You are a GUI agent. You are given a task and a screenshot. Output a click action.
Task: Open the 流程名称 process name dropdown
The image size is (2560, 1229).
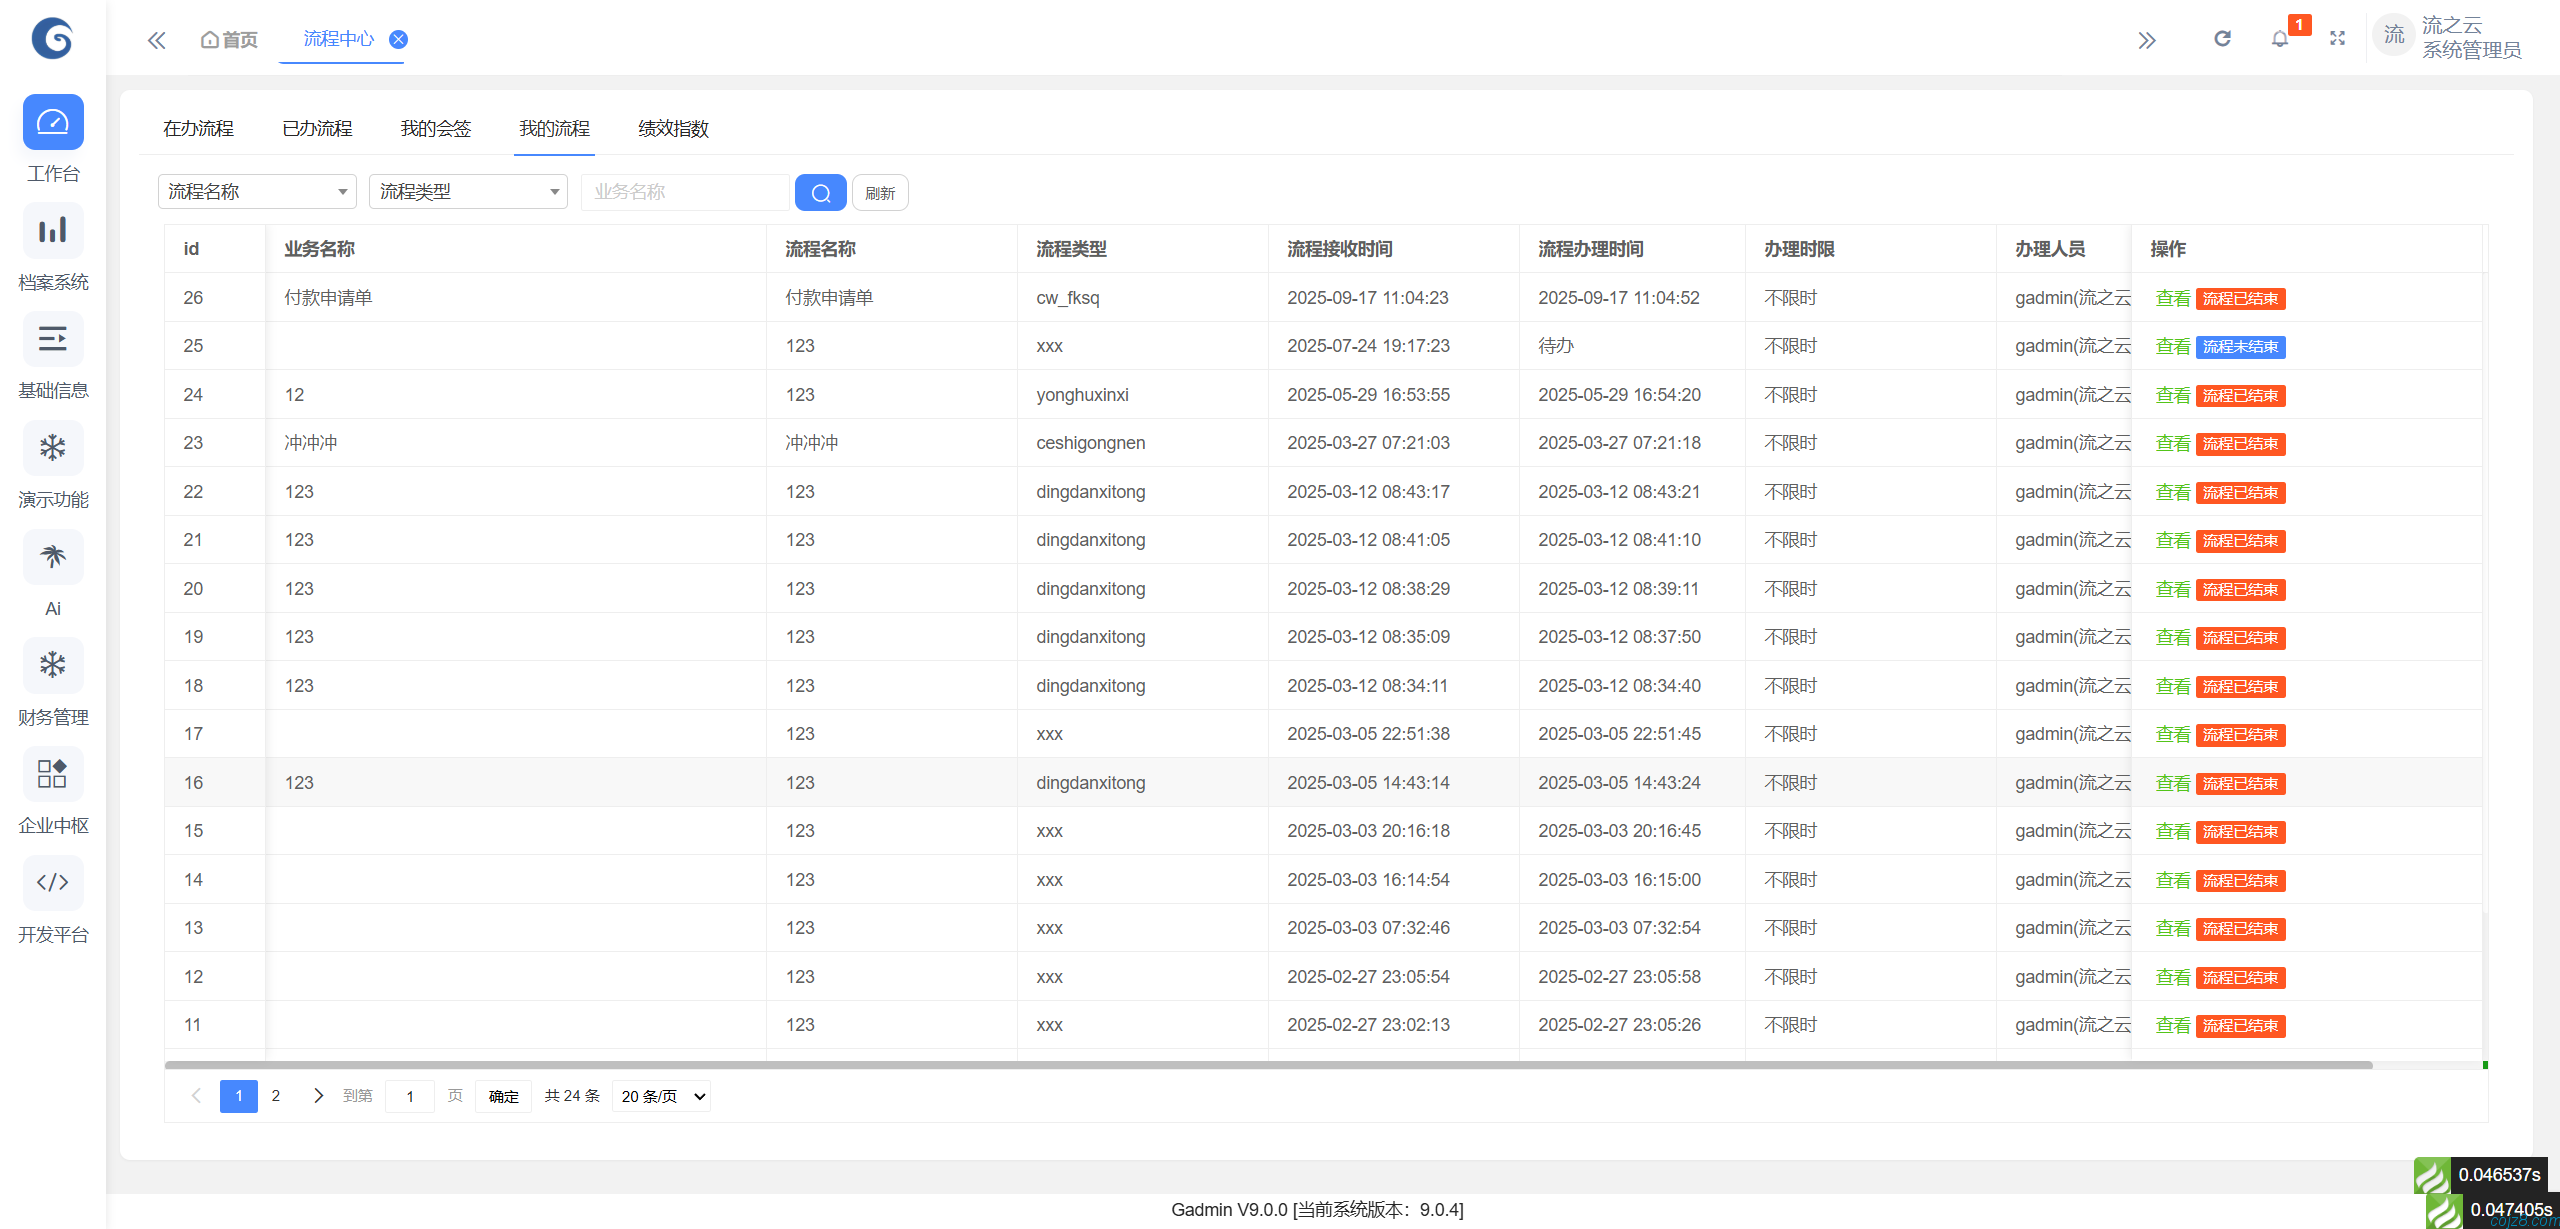coord(256,191)
